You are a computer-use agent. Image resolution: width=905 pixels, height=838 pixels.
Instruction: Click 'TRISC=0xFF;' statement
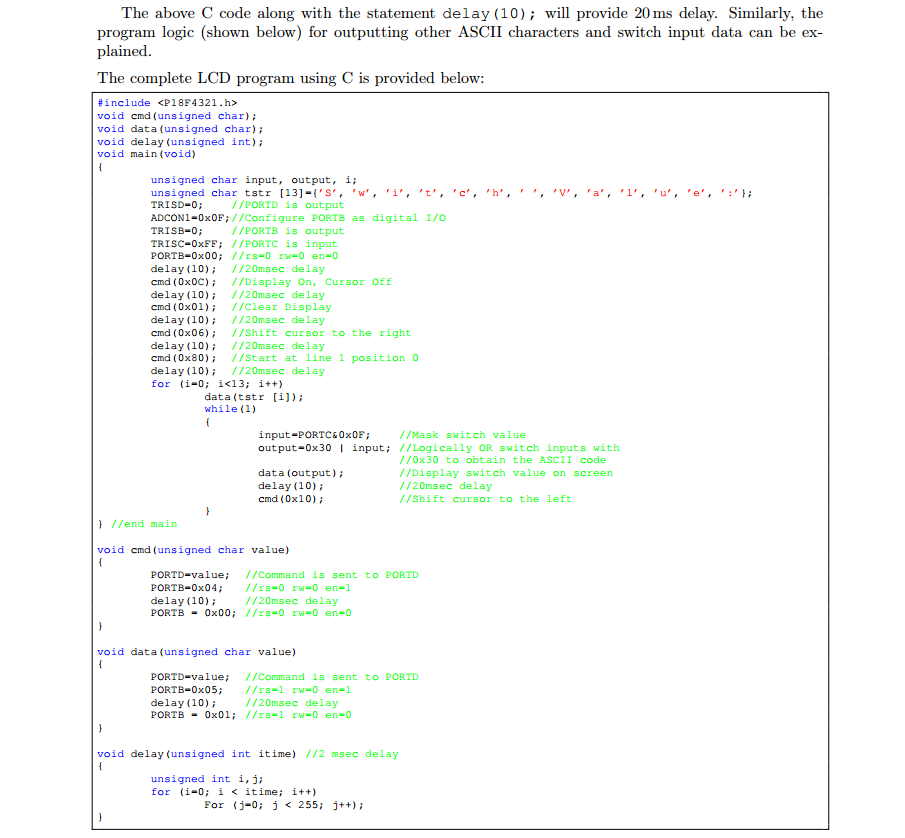tap(187, 244)
